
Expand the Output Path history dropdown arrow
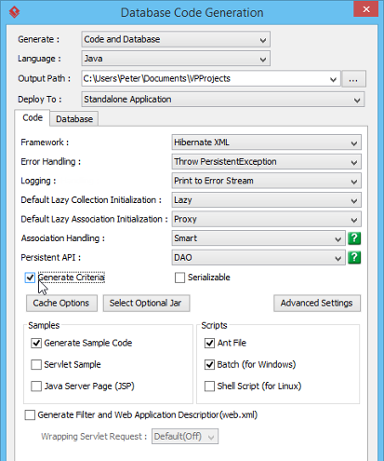click(x=333, y=79)
